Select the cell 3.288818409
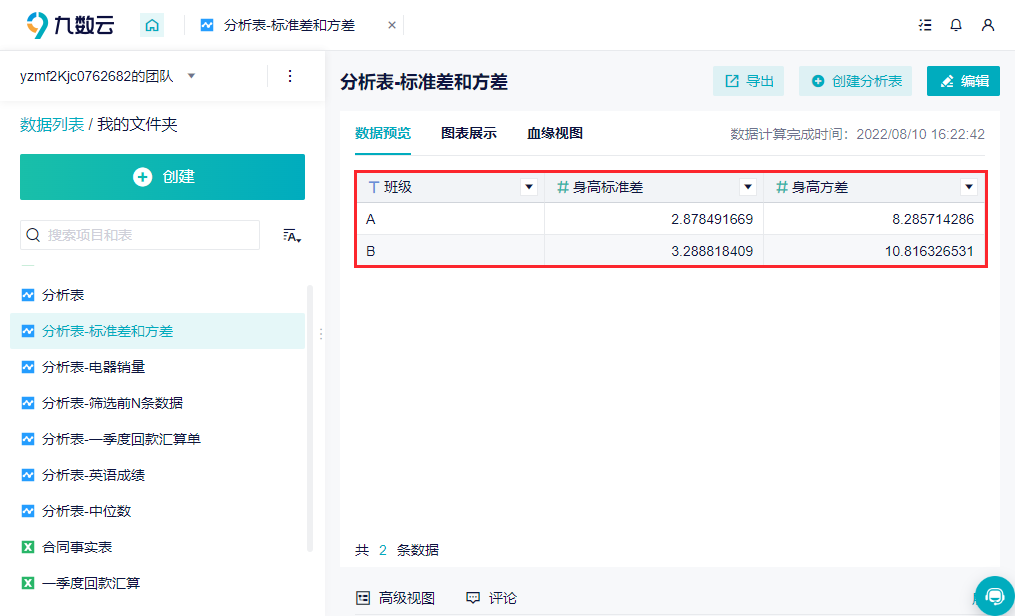This screenshot has width=1015, height=616. pos(654,250)
